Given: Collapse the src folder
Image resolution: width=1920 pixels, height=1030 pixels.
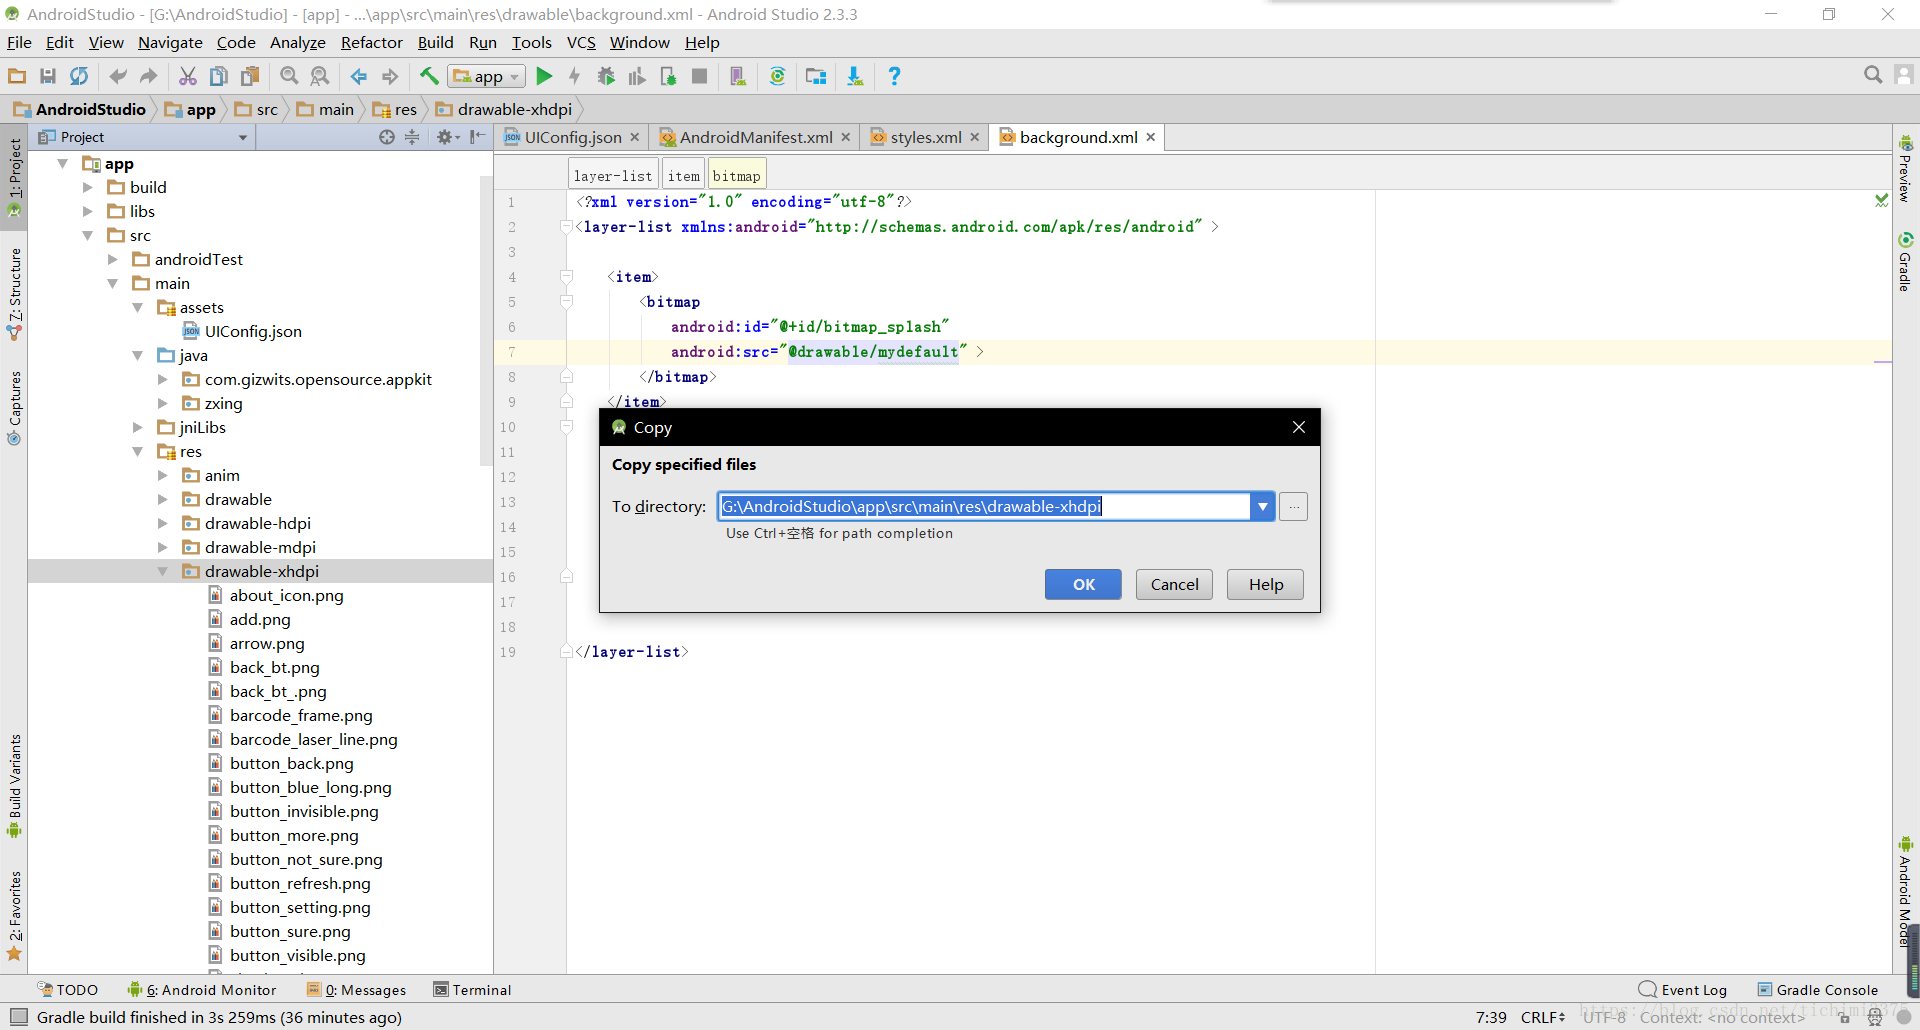Looking at the screenshot, I should click(x=88, y=235).
